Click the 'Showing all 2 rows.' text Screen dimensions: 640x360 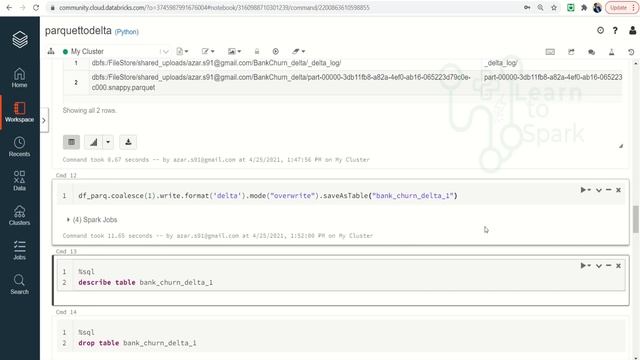[x=89, y=111]
